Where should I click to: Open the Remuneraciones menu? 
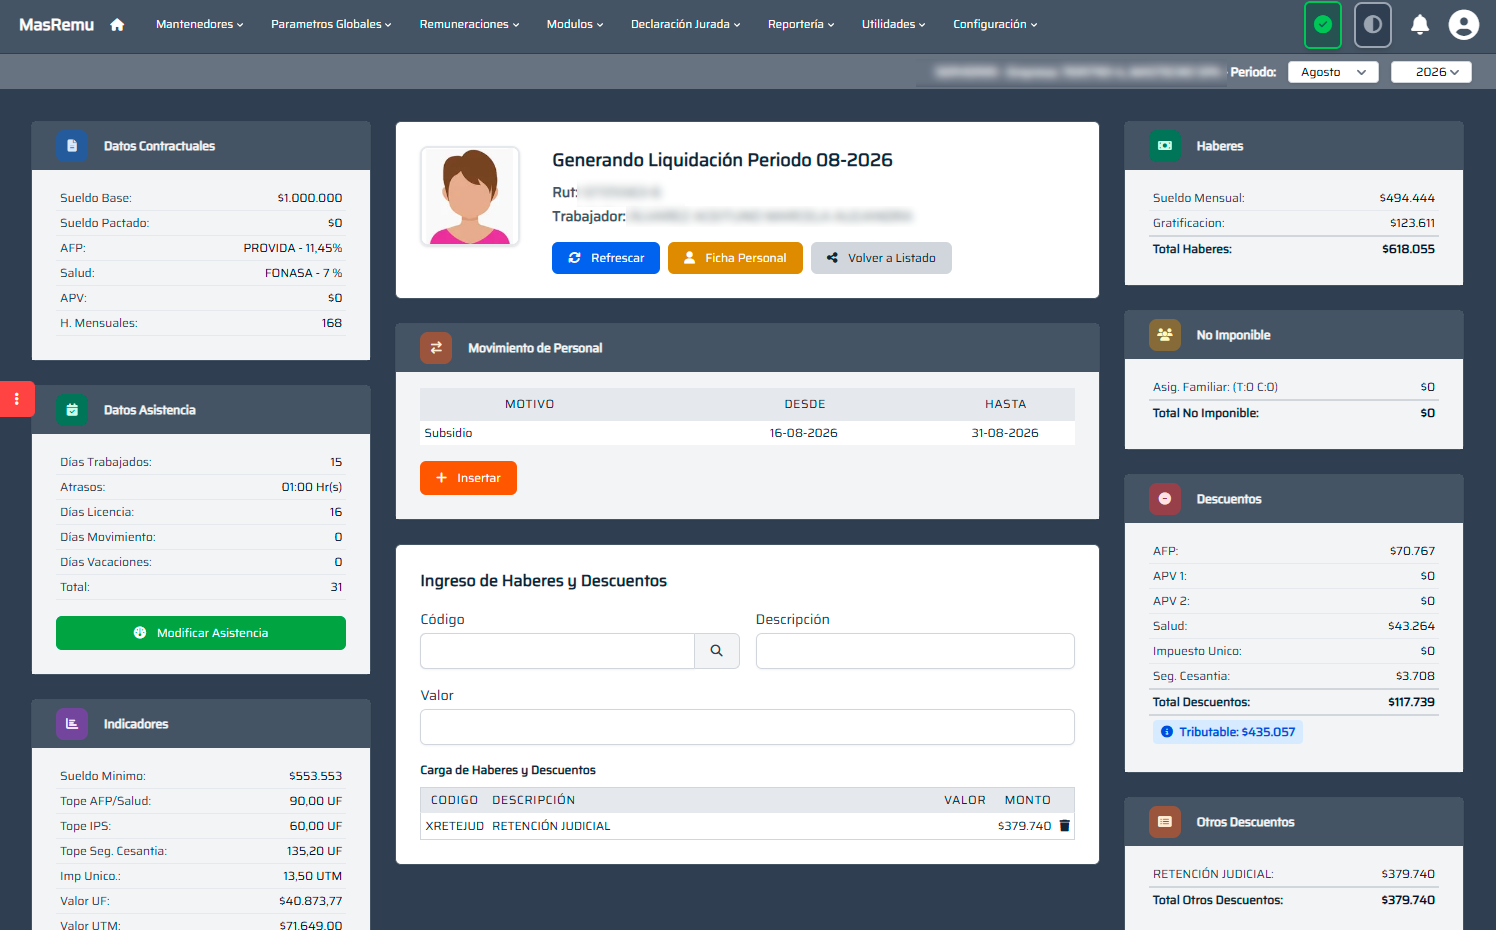(469, 24)
